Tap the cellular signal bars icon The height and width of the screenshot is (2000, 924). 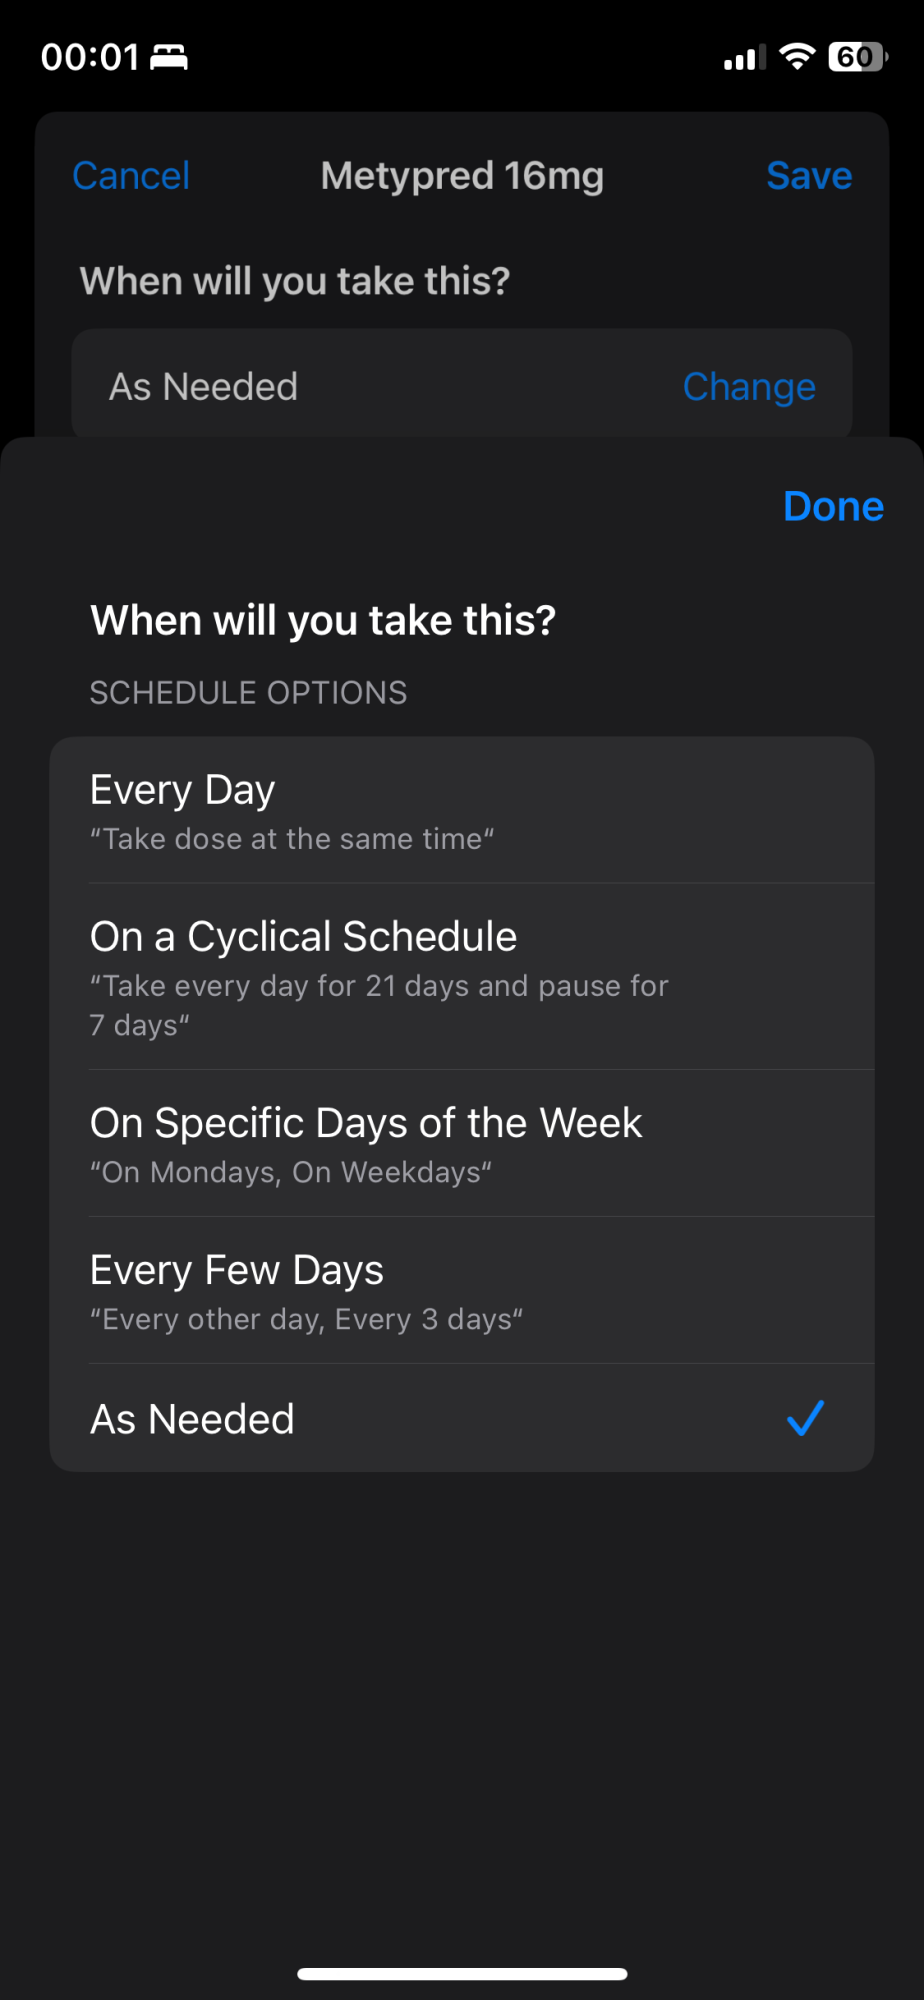click(x=744, y=58)
